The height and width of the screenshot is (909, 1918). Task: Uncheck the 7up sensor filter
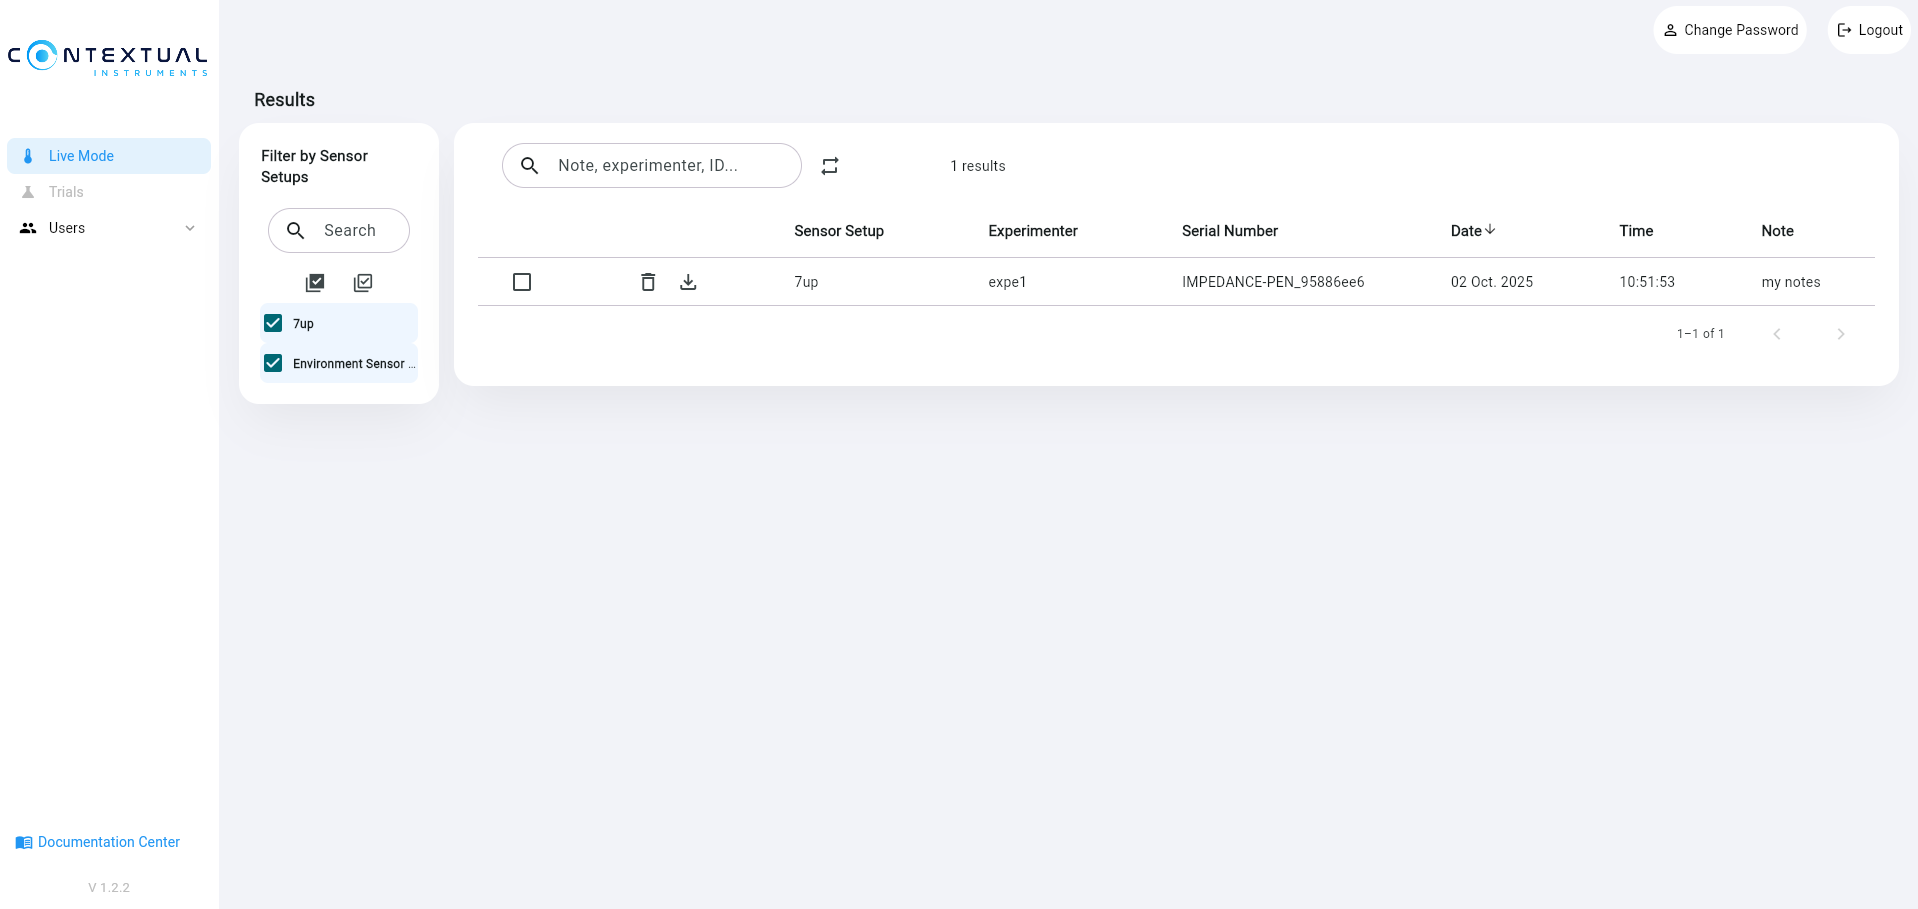tap(273, 323)
